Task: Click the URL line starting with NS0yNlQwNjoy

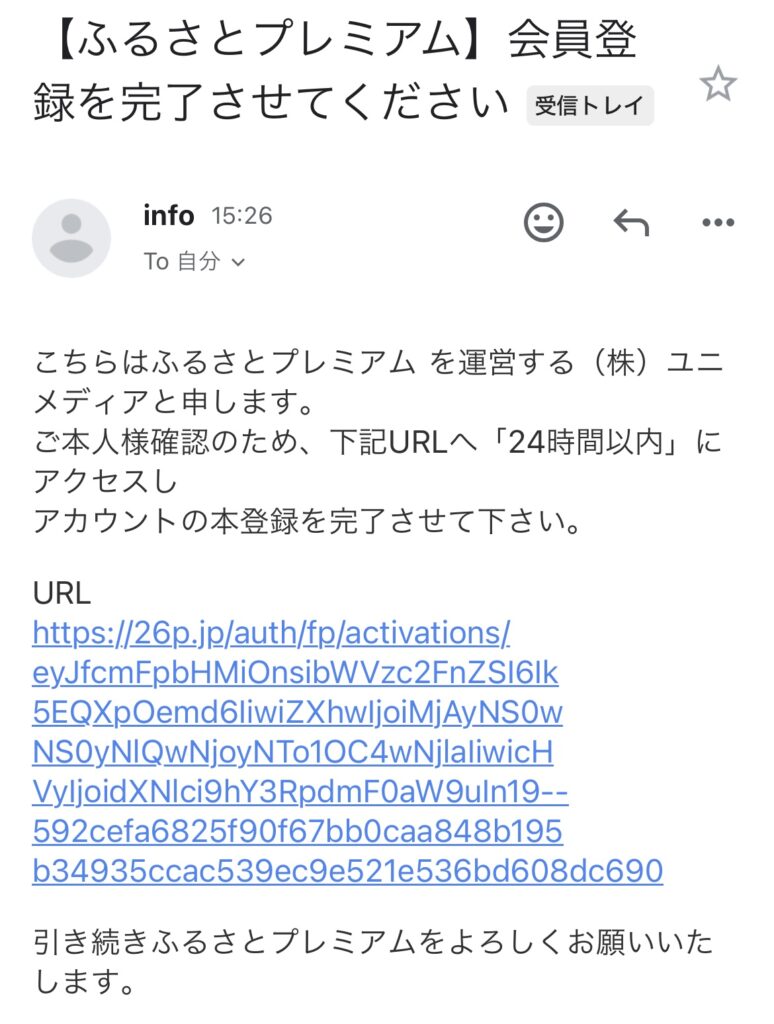Action: (293, 752)
